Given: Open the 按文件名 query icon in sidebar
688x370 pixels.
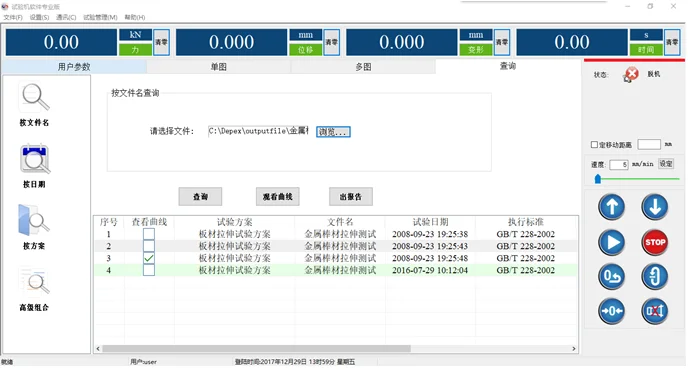Looking at the screenshot, I should tap(34, 97).
